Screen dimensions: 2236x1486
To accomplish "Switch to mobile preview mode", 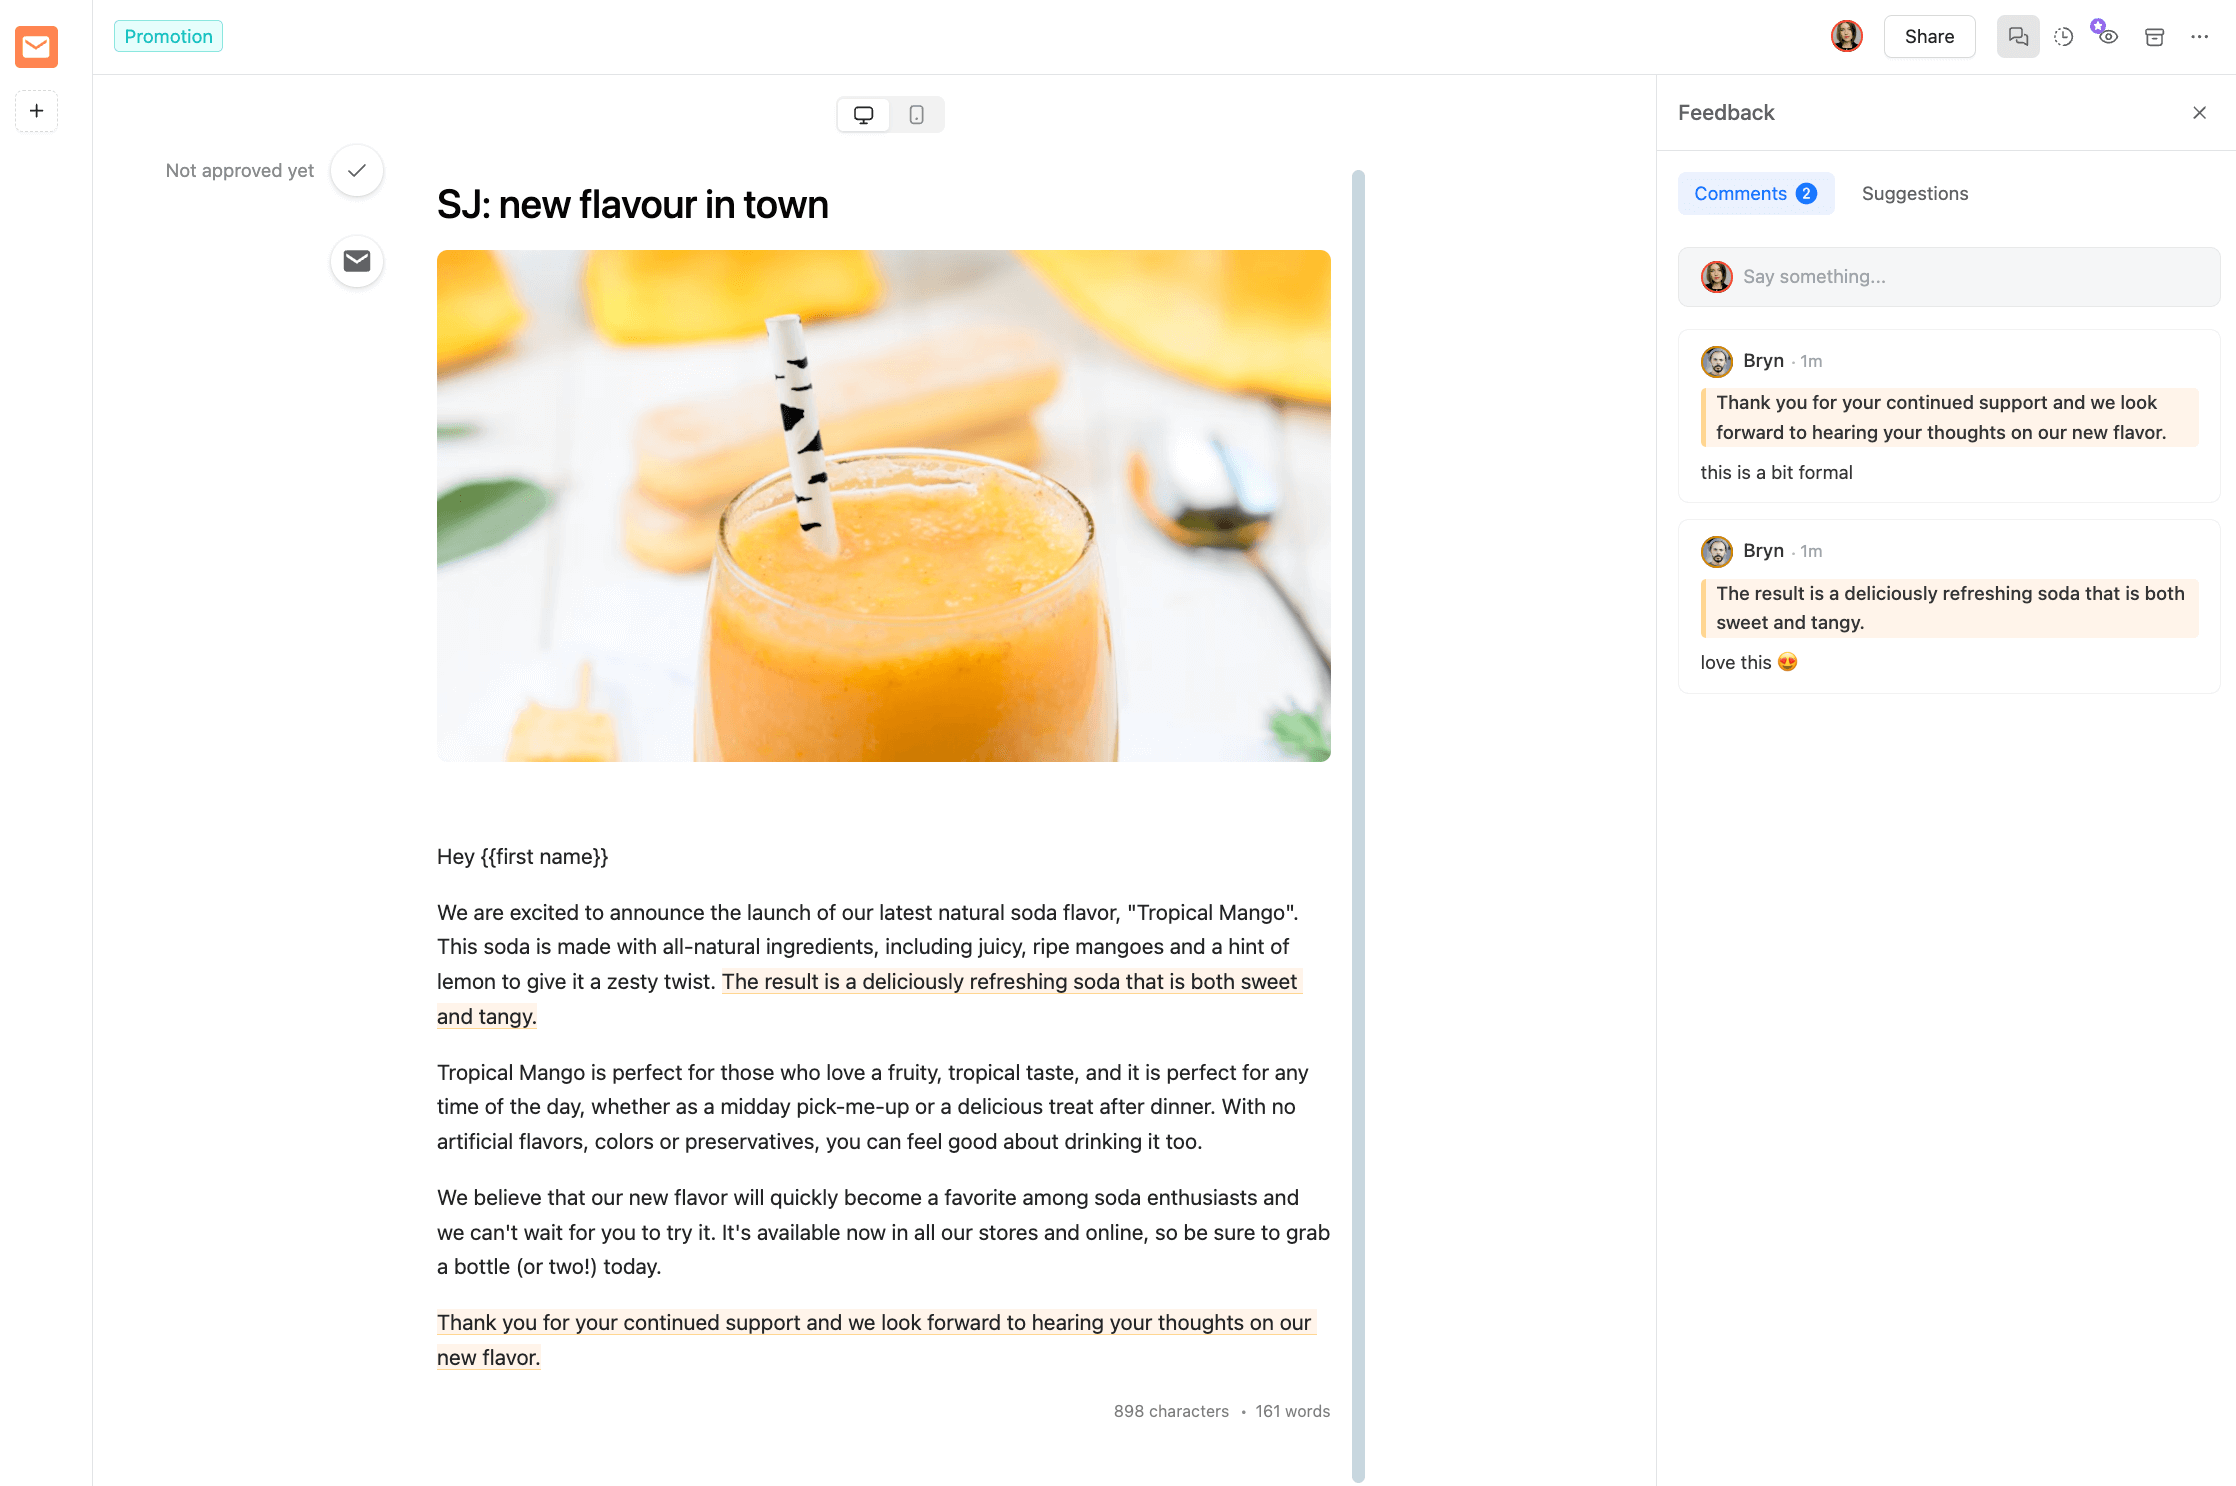I will [x=916, y=114].
